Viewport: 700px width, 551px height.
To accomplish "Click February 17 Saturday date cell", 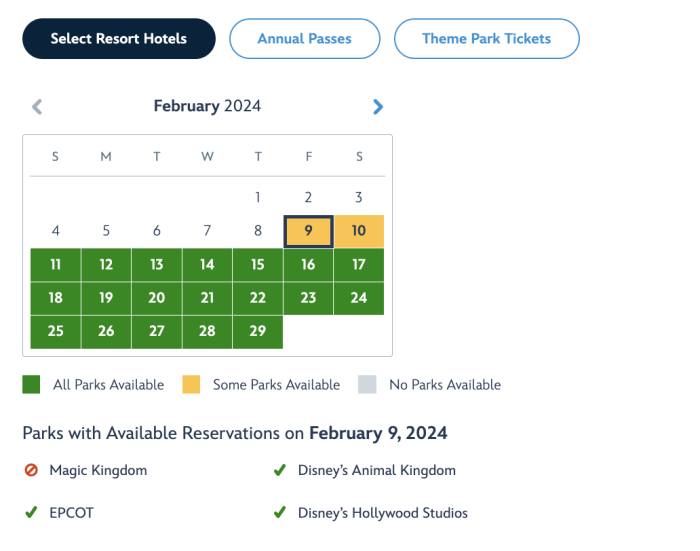I will pos(359,265).
